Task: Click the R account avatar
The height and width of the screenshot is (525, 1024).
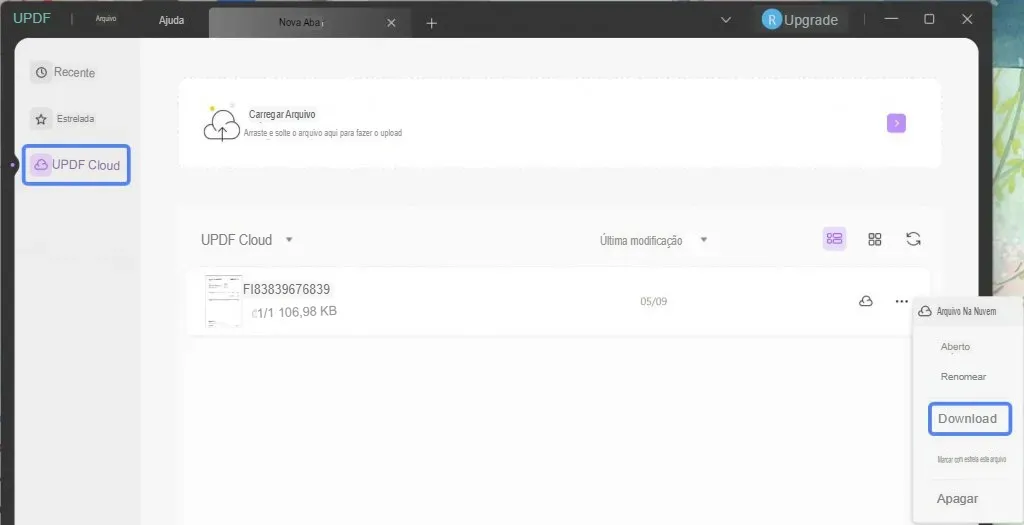Action: tap(771, 20)
